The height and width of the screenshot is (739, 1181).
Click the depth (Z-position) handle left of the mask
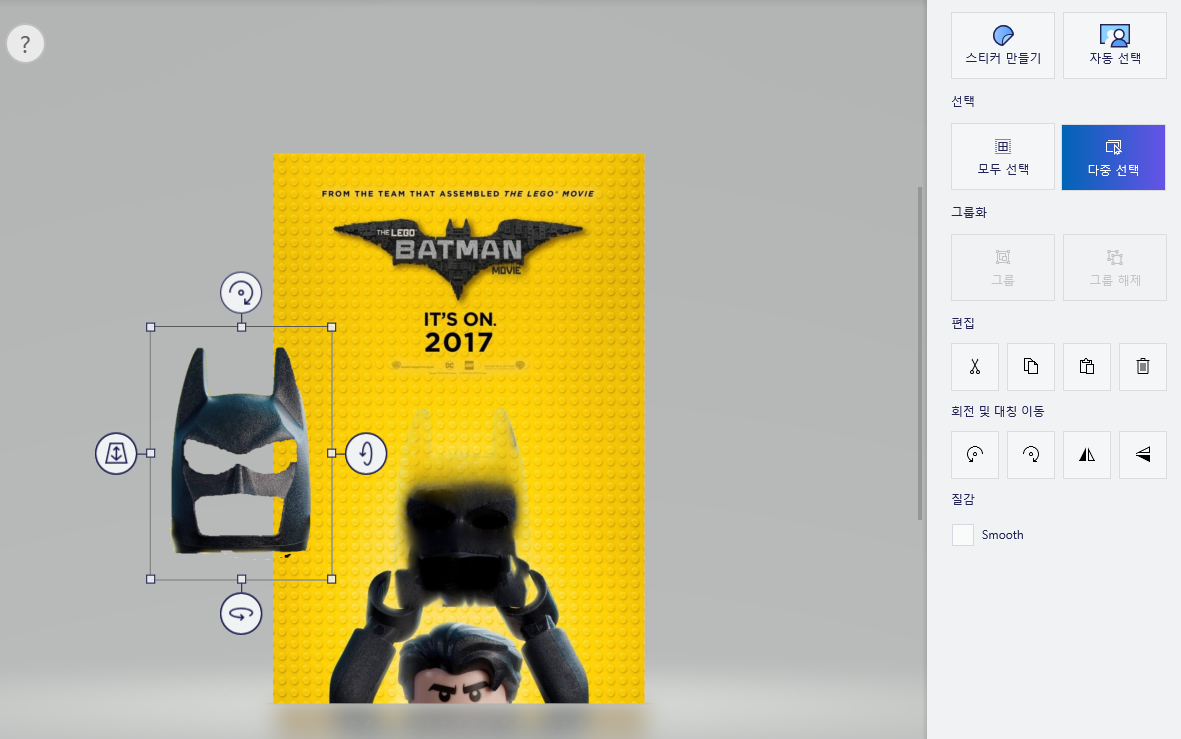(x=116, y=453)
